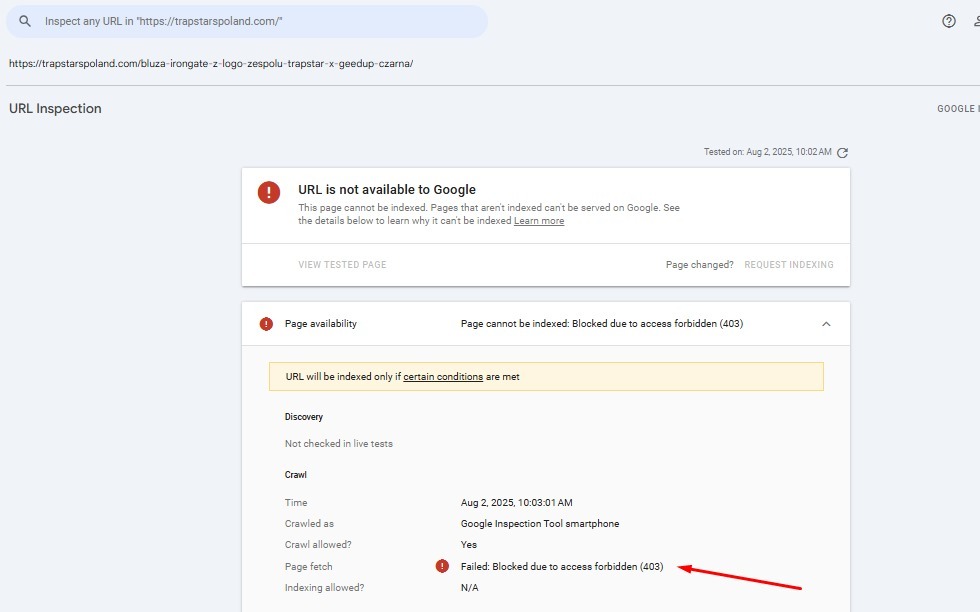Screen dimensions: 980x612
Task: Focus the Inspect any URL search field
Action: pyautogui.click(x=247, y=21)
